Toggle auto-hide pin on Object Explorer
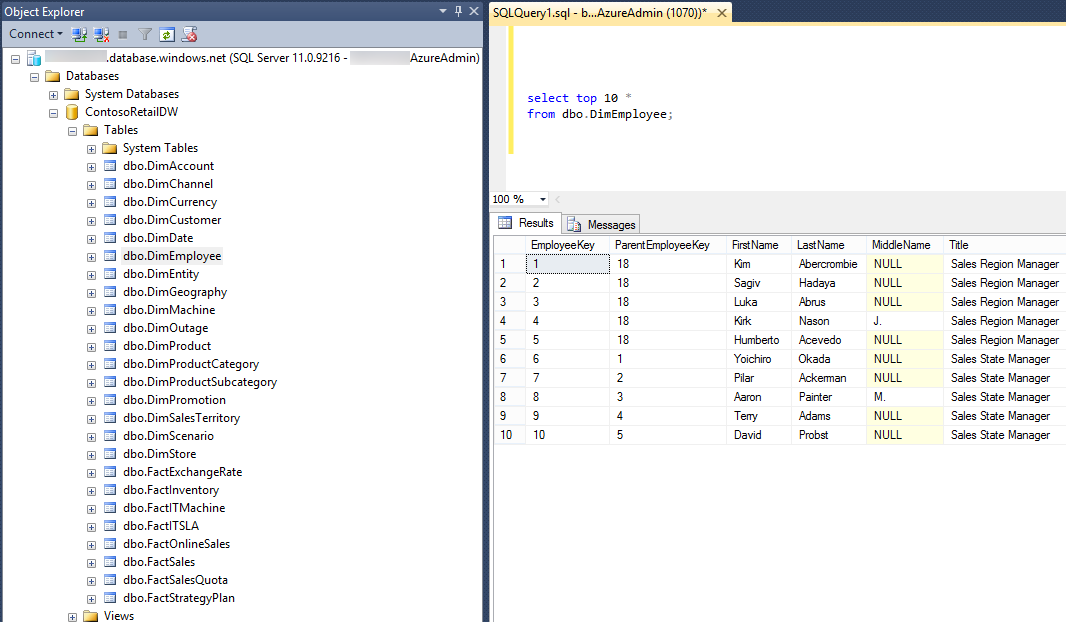Image resolution: width=1066 pixels, height=622 pixels. pyautogui.click(x=456, y=11)
